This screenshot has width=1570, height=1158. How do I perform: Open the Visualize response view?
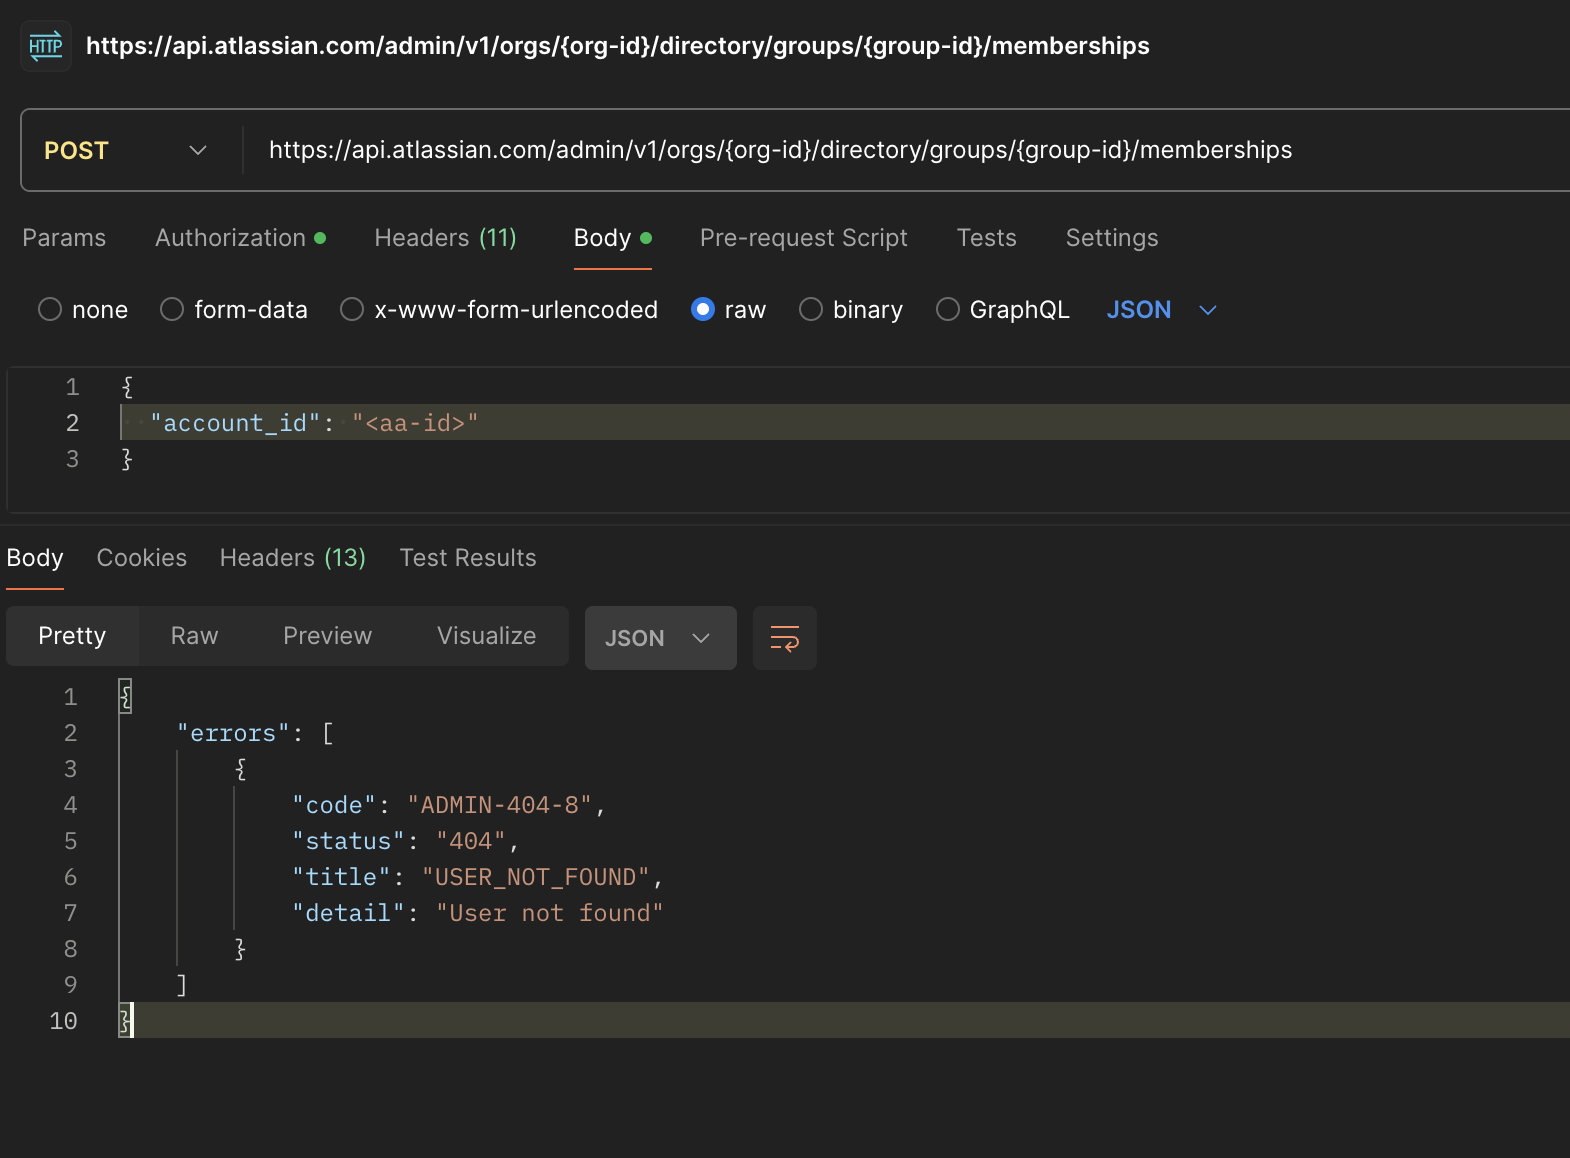(487, 636)
